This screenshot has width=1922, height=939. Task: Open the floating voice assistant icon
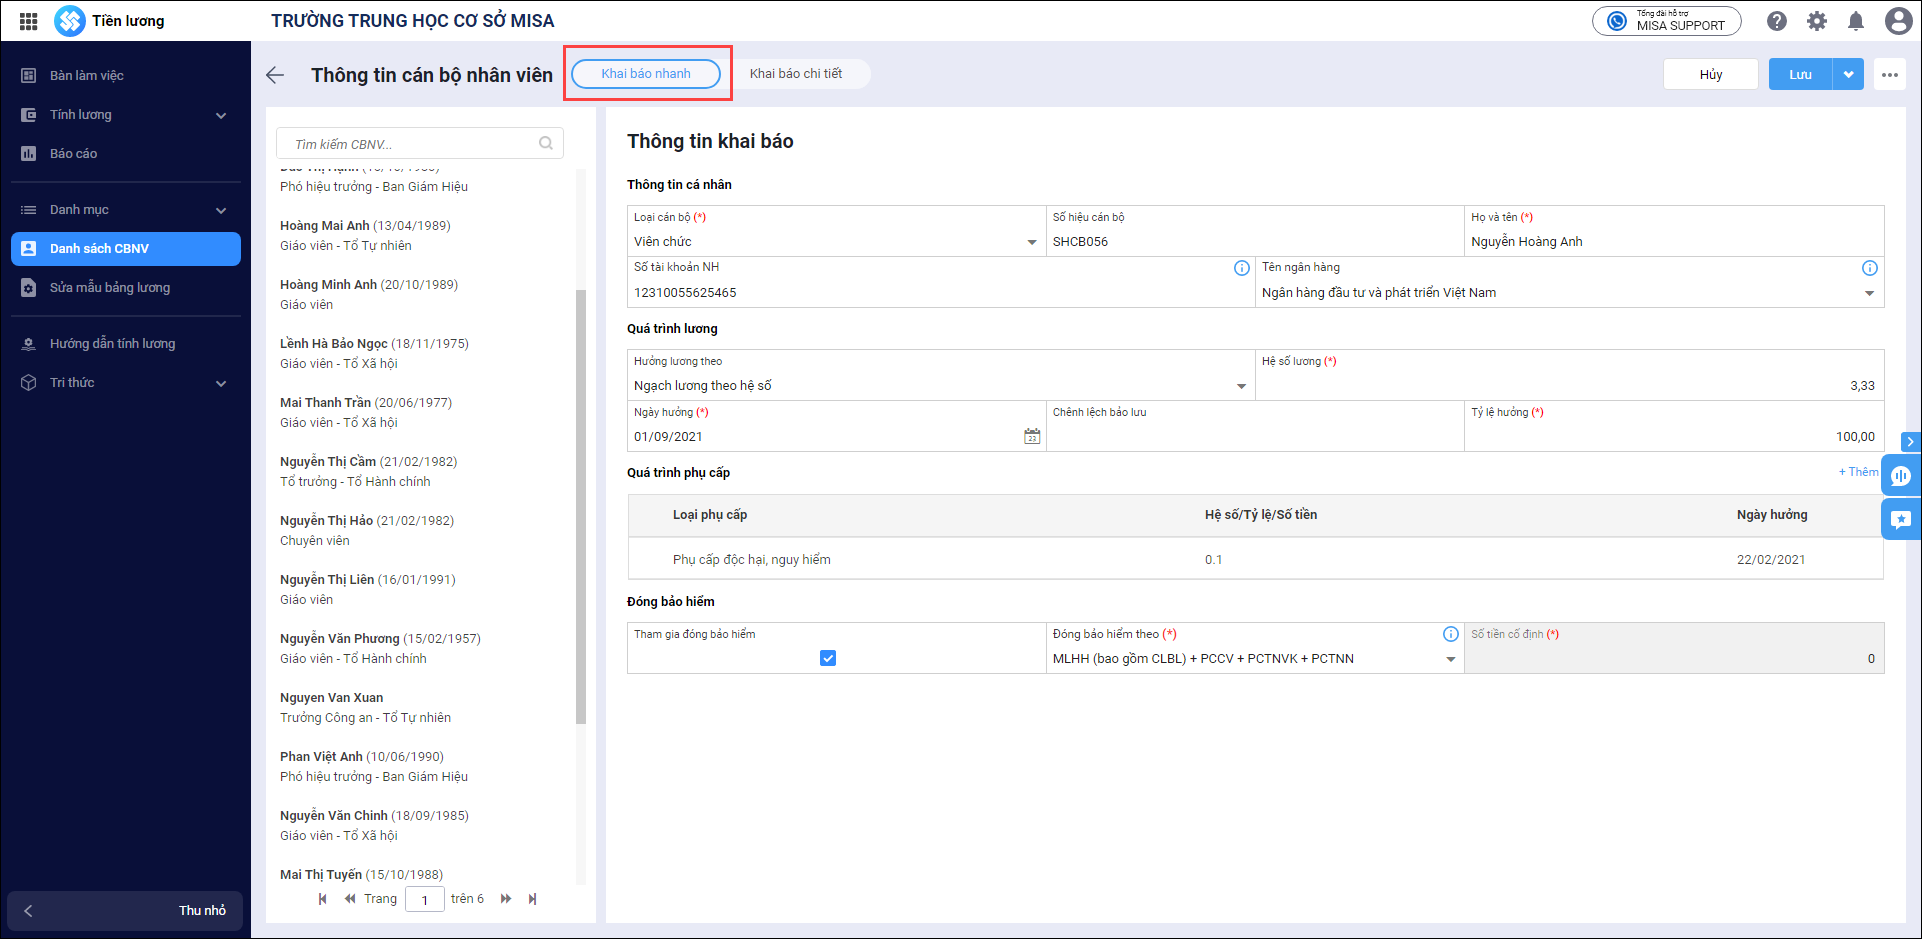(1901, 476)
